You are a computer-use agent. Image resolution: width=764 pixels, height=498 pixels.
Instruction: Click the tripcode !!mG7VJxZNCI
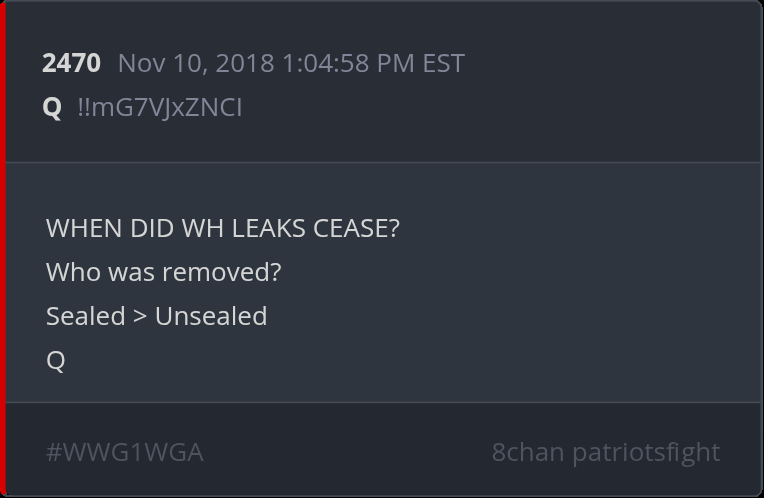pyautogui.click(x=159, y=107)
